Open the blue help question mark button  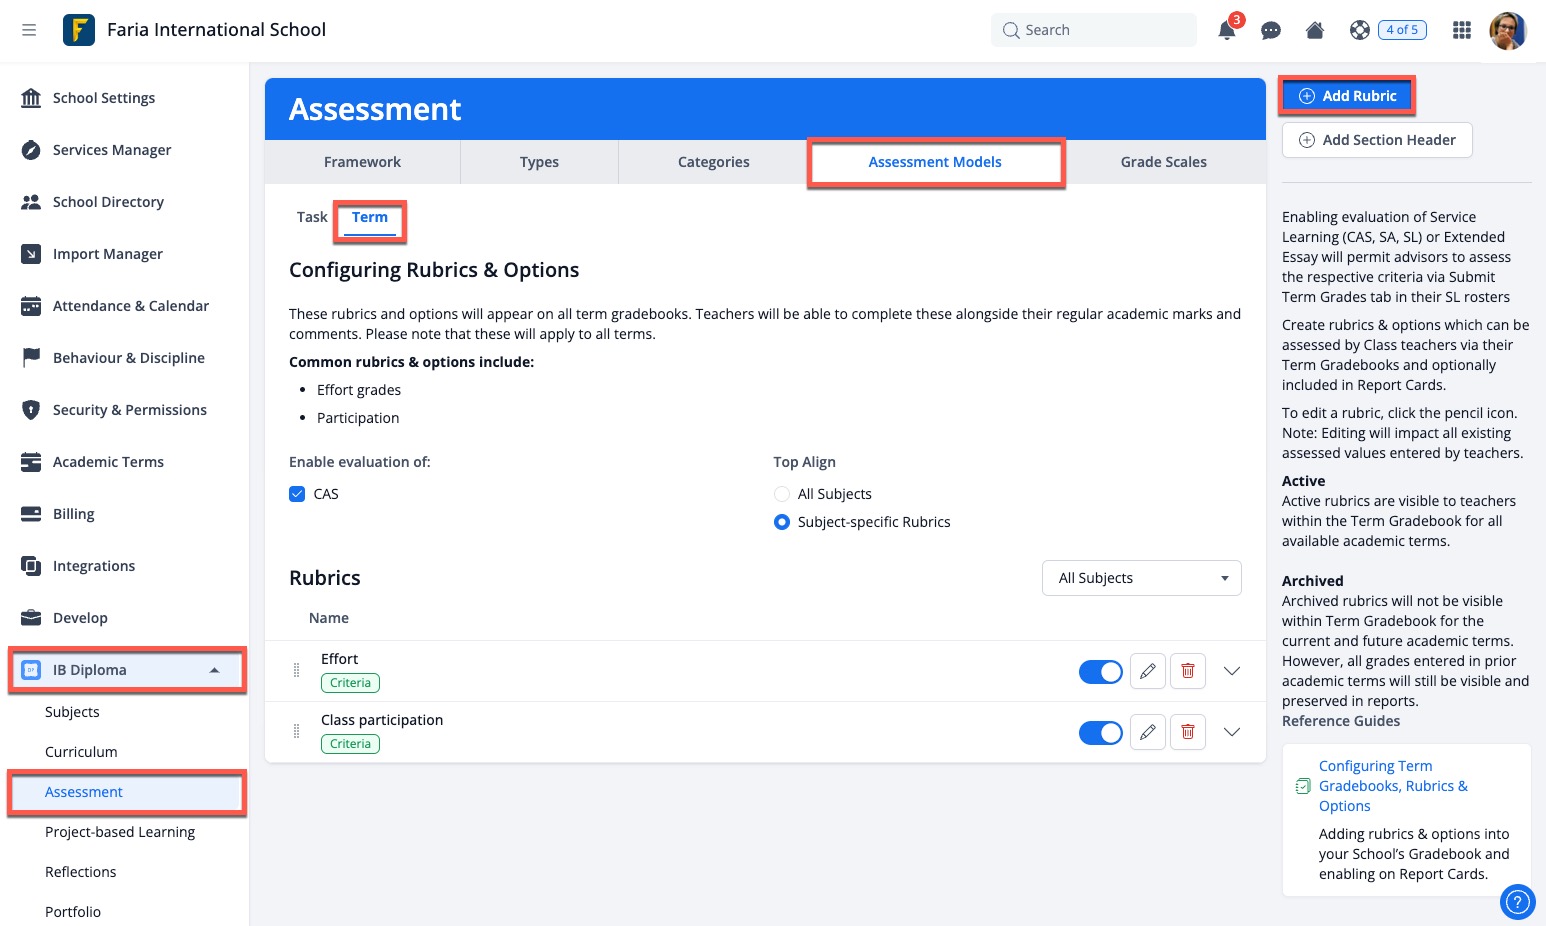1517,903
